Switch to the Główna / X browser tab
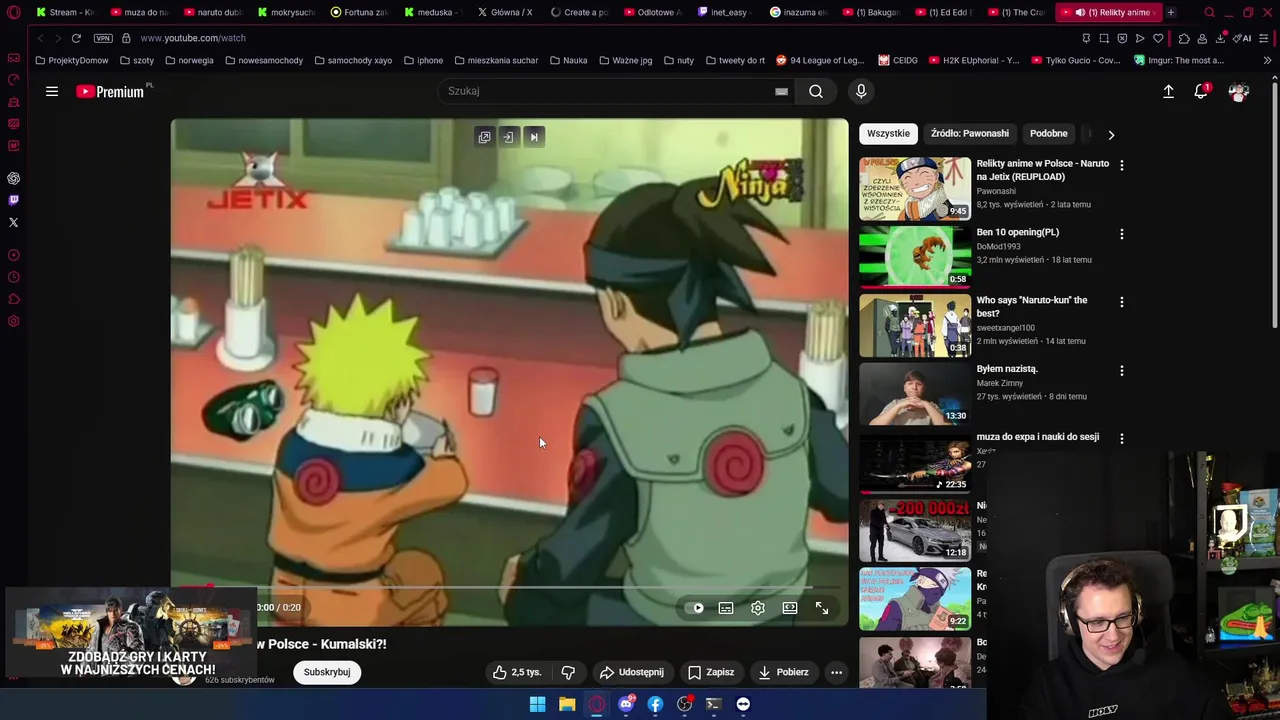This screenshot has height=720, width=1280. coord(506,12)
